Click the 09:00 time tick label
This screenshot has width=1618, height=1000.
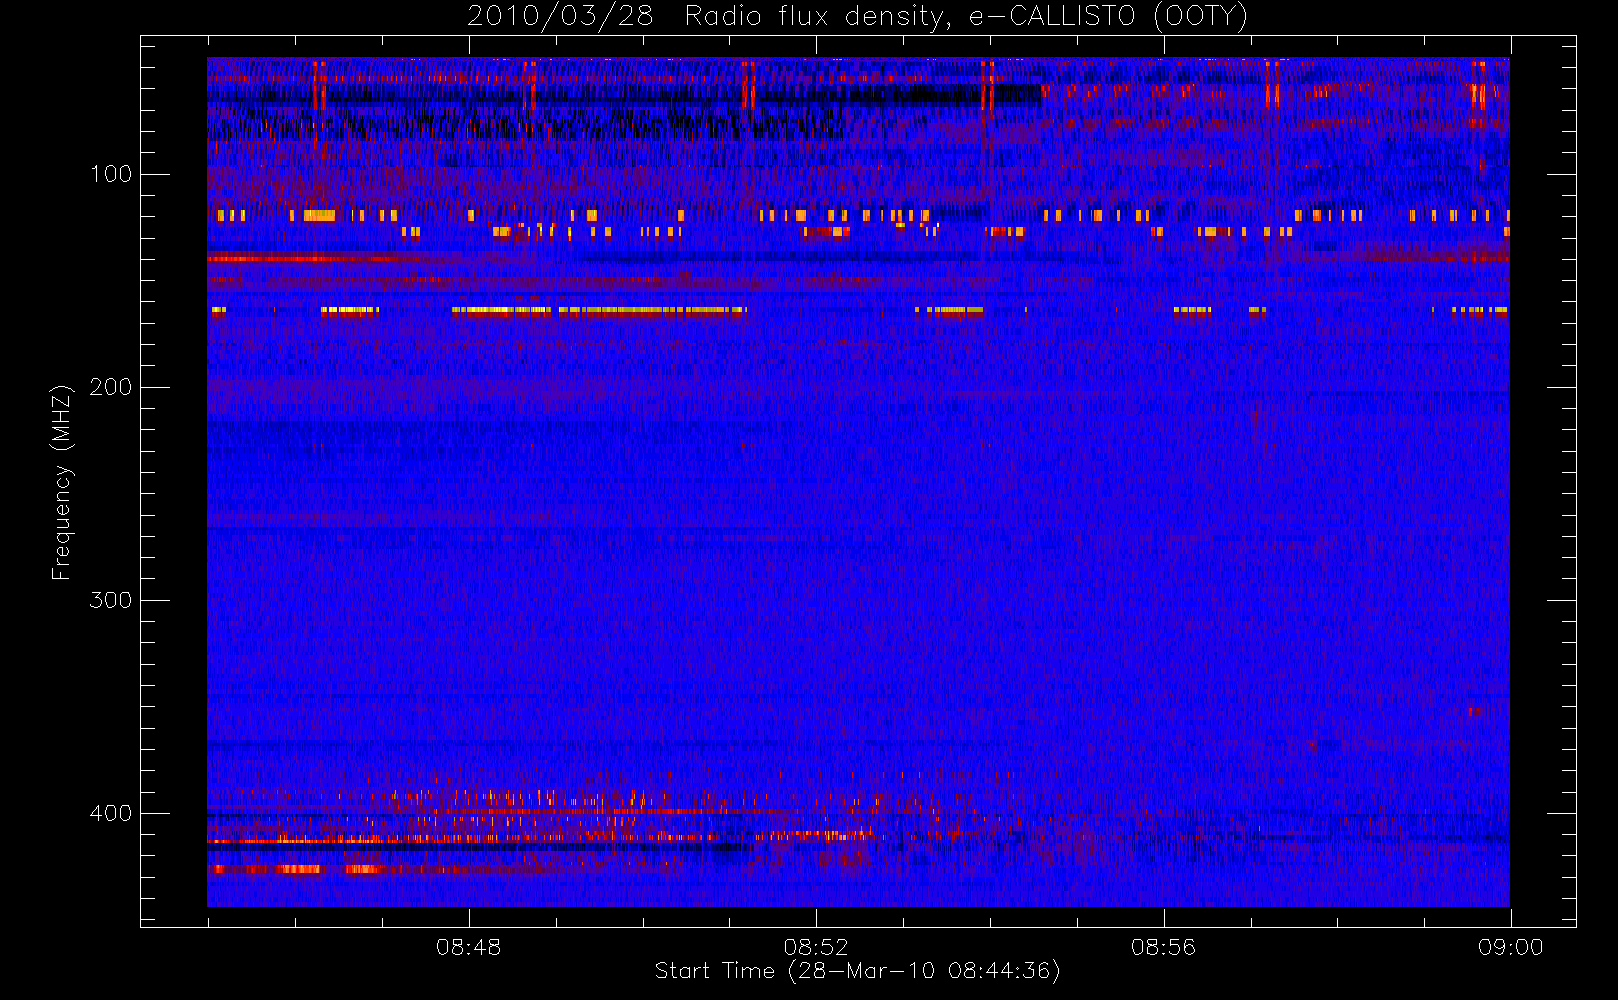[x=1511, y=947]
